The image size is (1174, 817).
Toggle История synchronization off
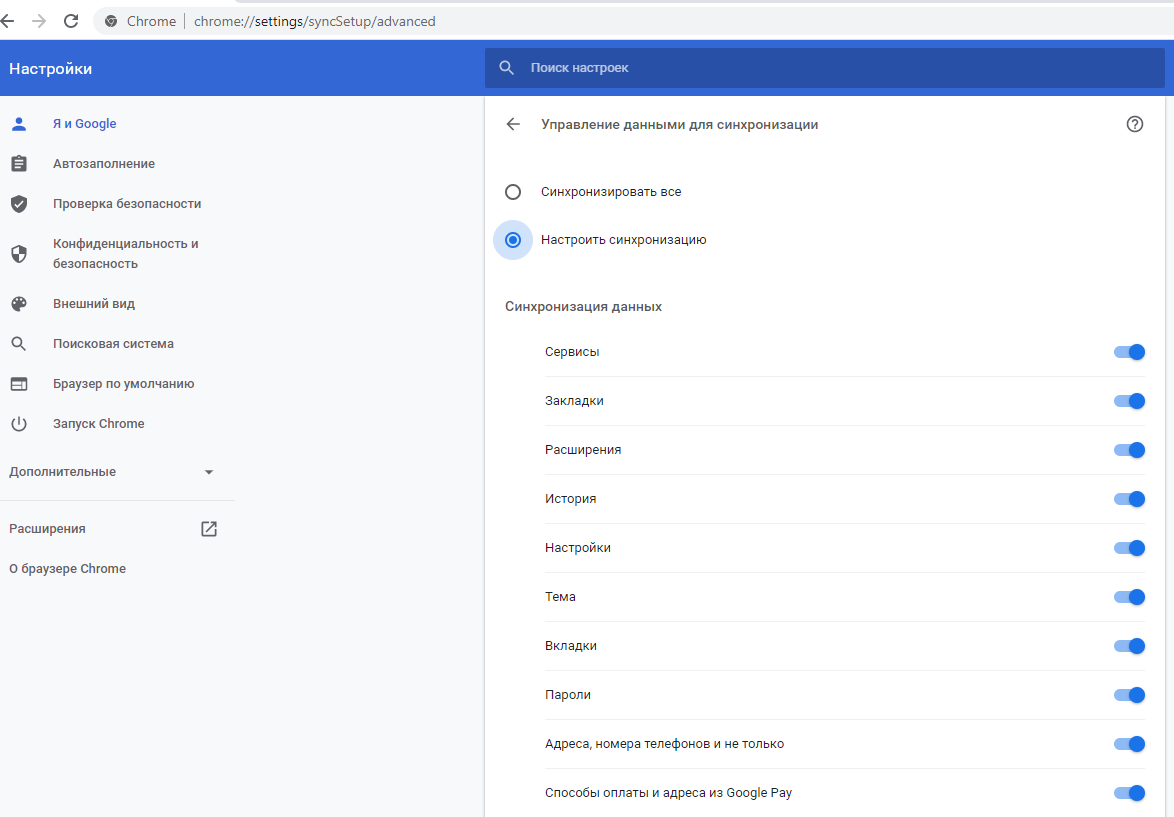click(x=1128, y=499)
